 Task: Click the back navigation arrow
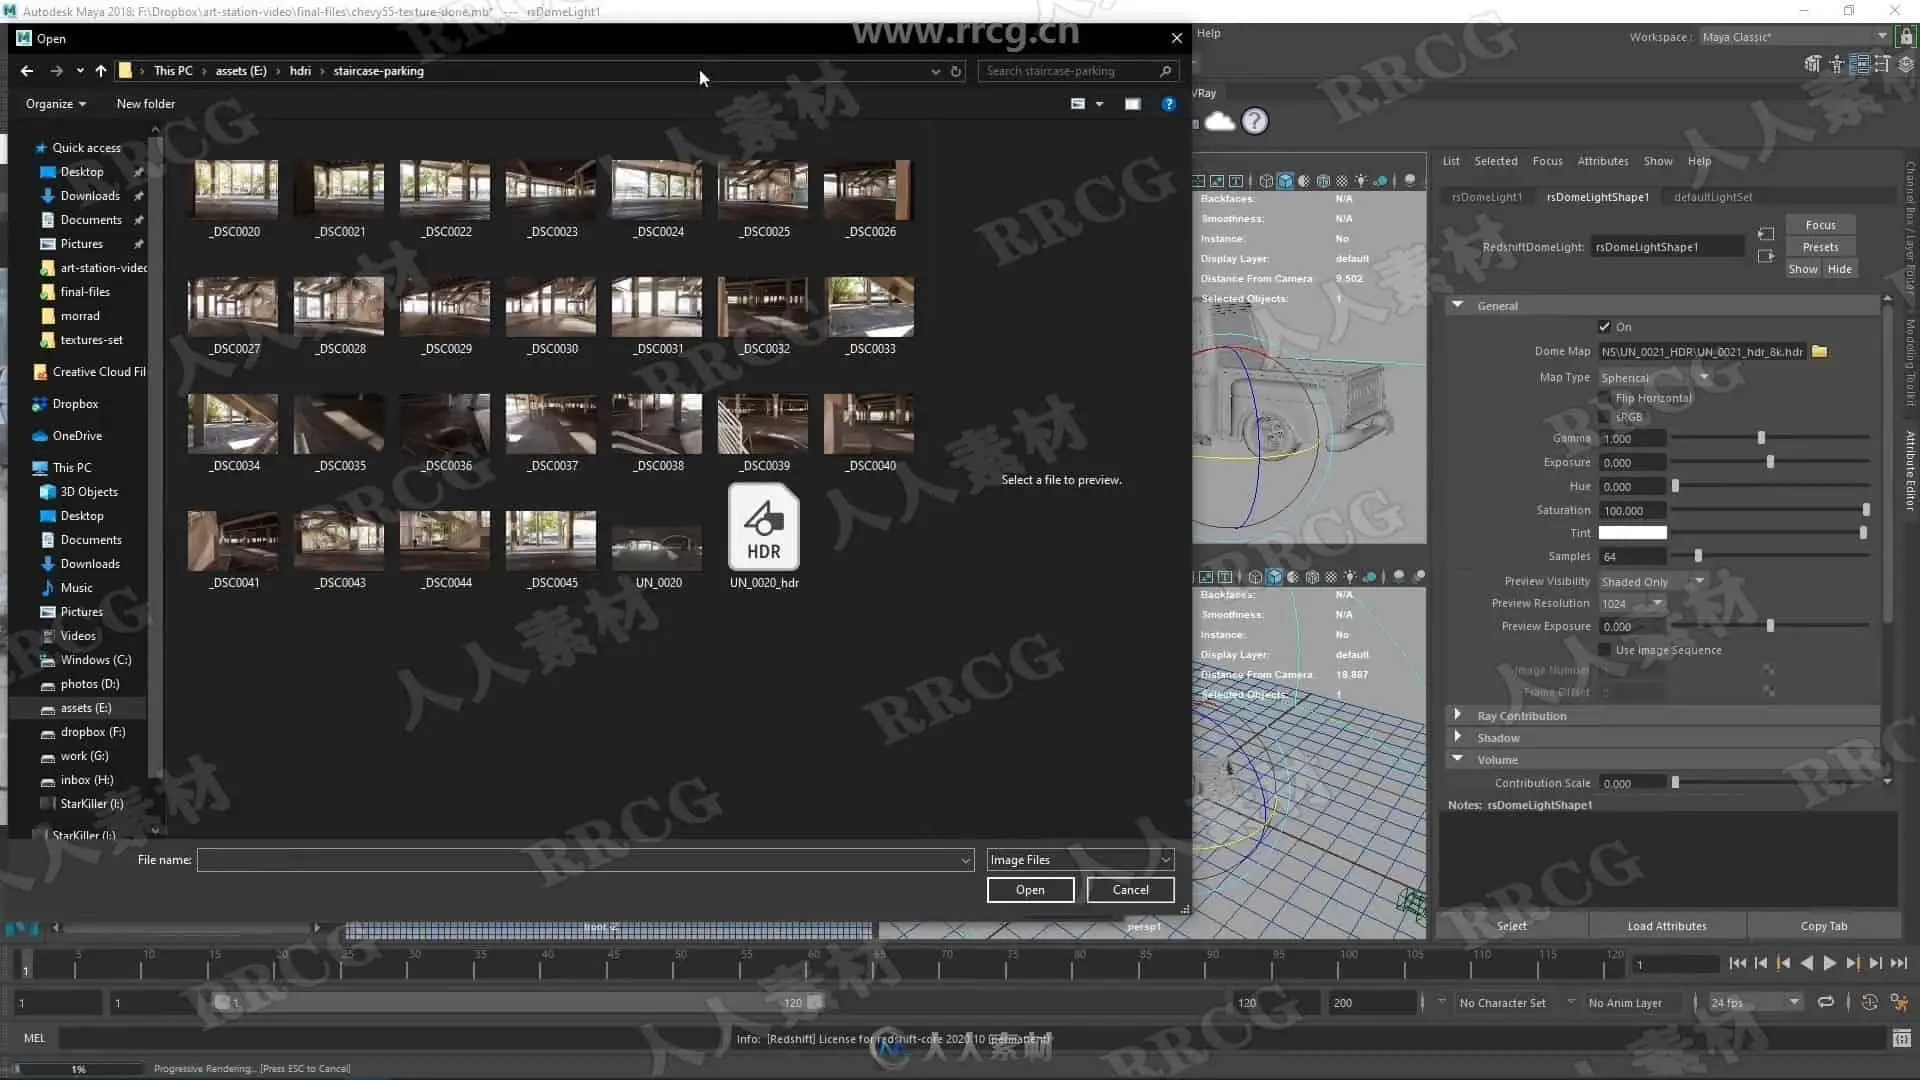(x=27, y=71)
